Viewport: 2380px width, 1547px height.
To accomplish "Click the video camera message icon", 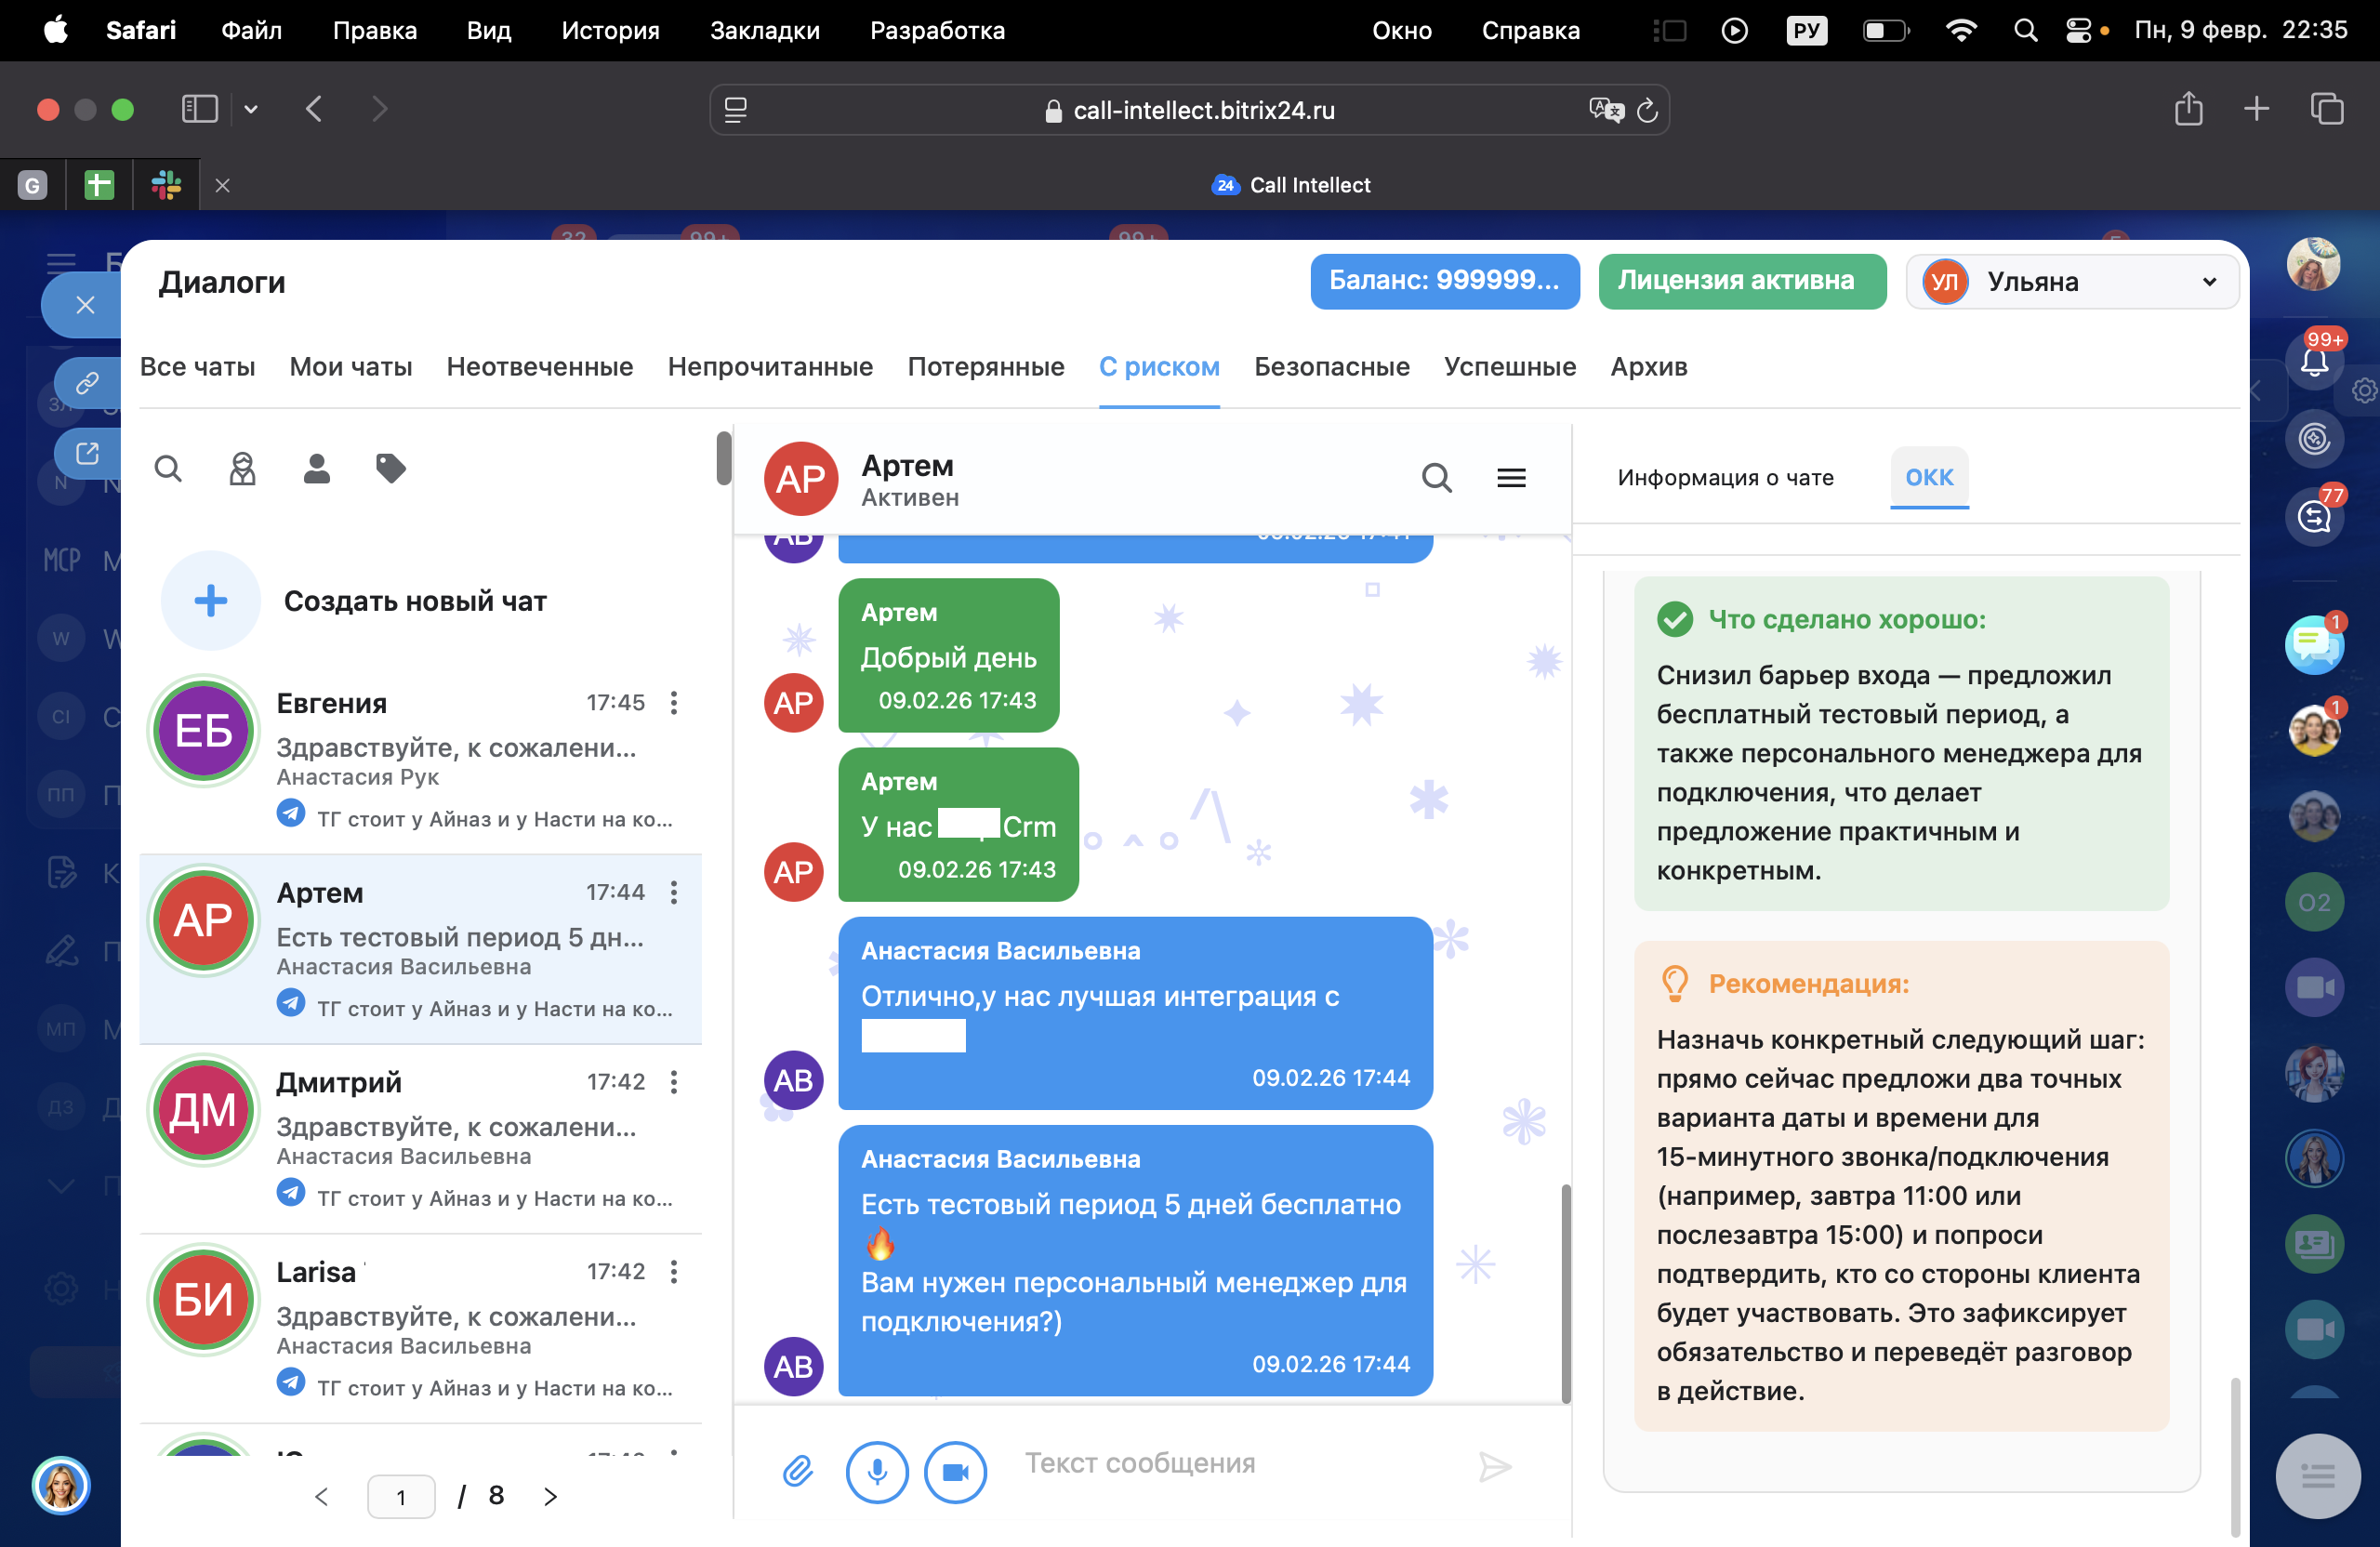I will tap(955, 1472).
